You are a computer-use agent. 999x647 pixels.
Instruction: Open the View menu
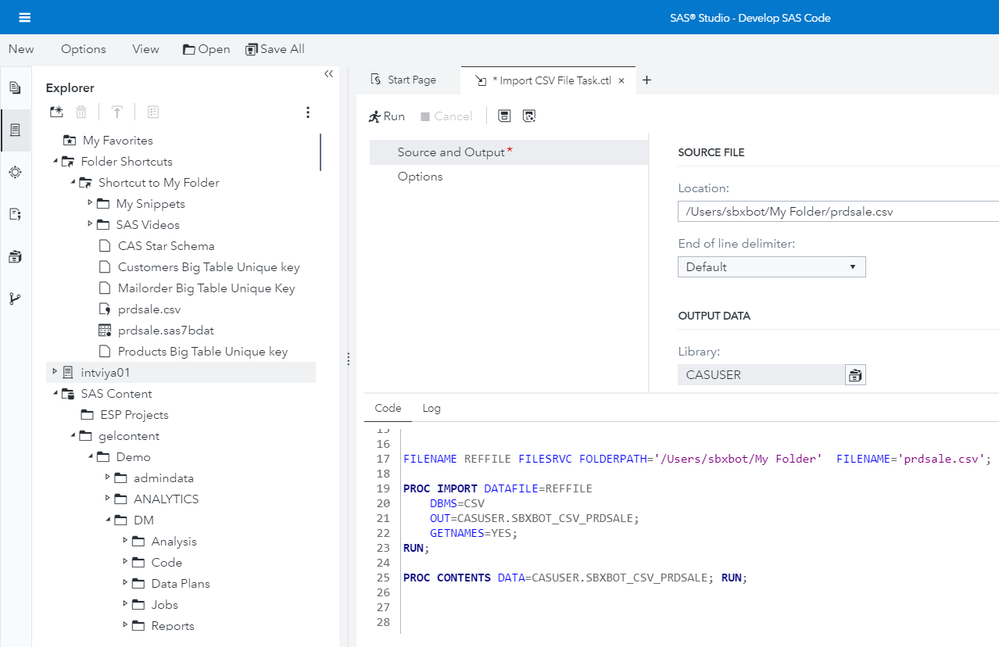146,49
